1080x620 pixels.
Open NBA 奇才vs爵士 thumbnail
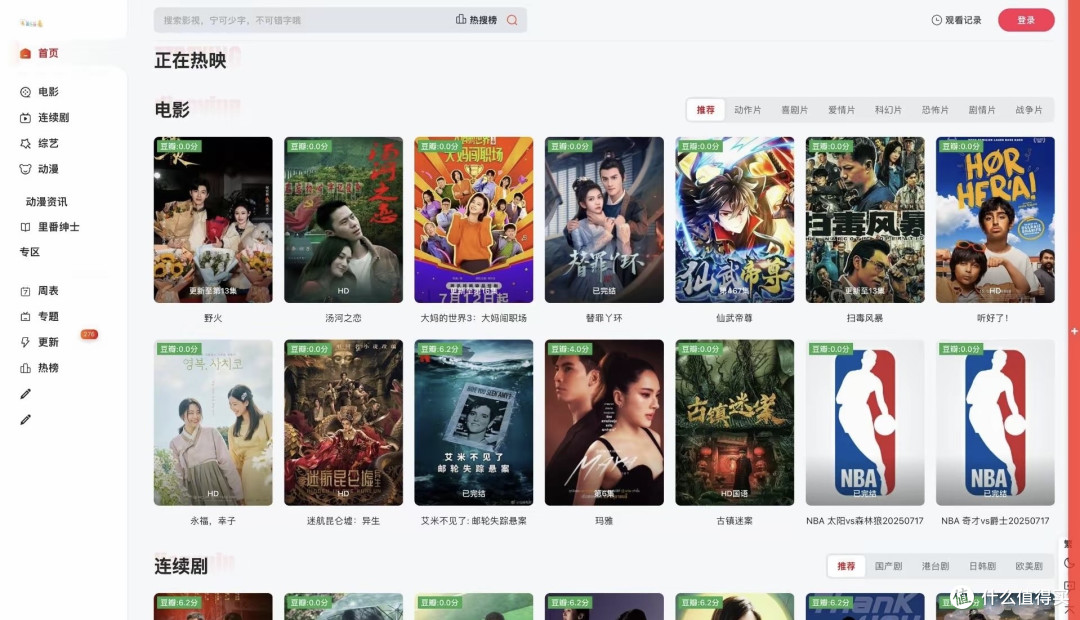[x=995, y=422]
